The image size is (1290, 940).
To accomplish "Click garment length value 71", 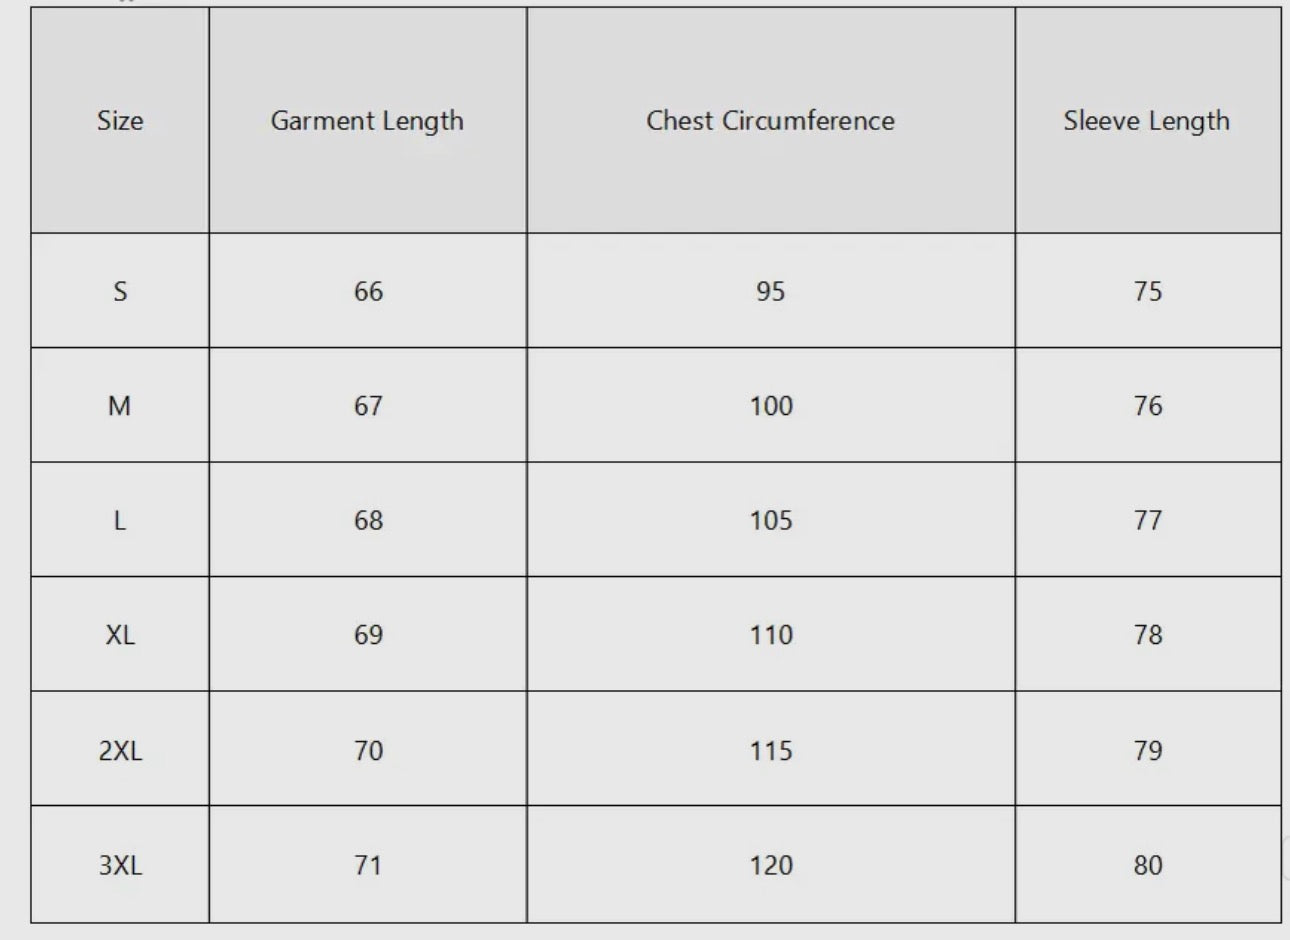I will pyautogui.click(x=368, y=865).
